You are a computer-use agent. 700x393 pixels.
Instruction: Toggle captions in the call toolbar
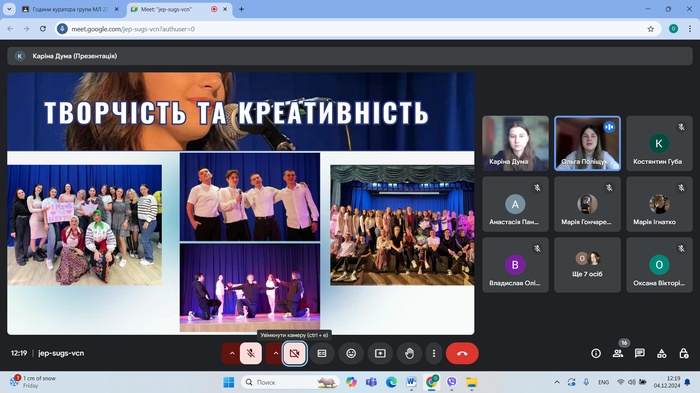click(322, 353)
